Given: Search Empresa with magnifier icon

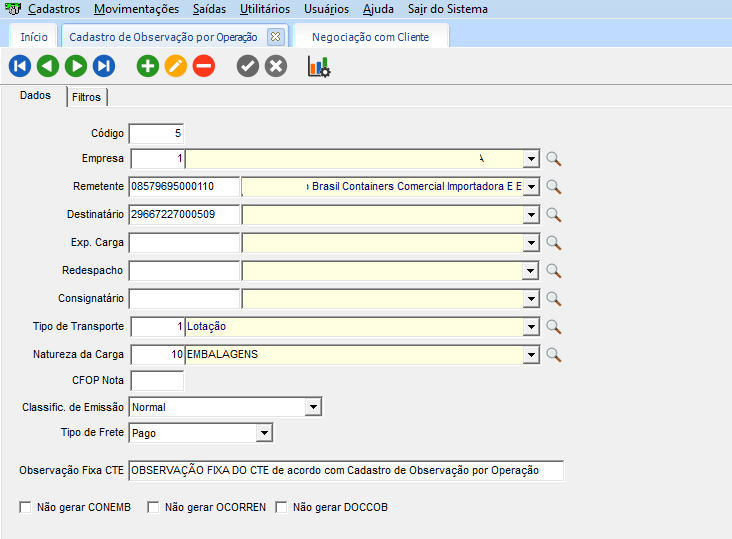Looking at the screenshot, I should (554, 159).
